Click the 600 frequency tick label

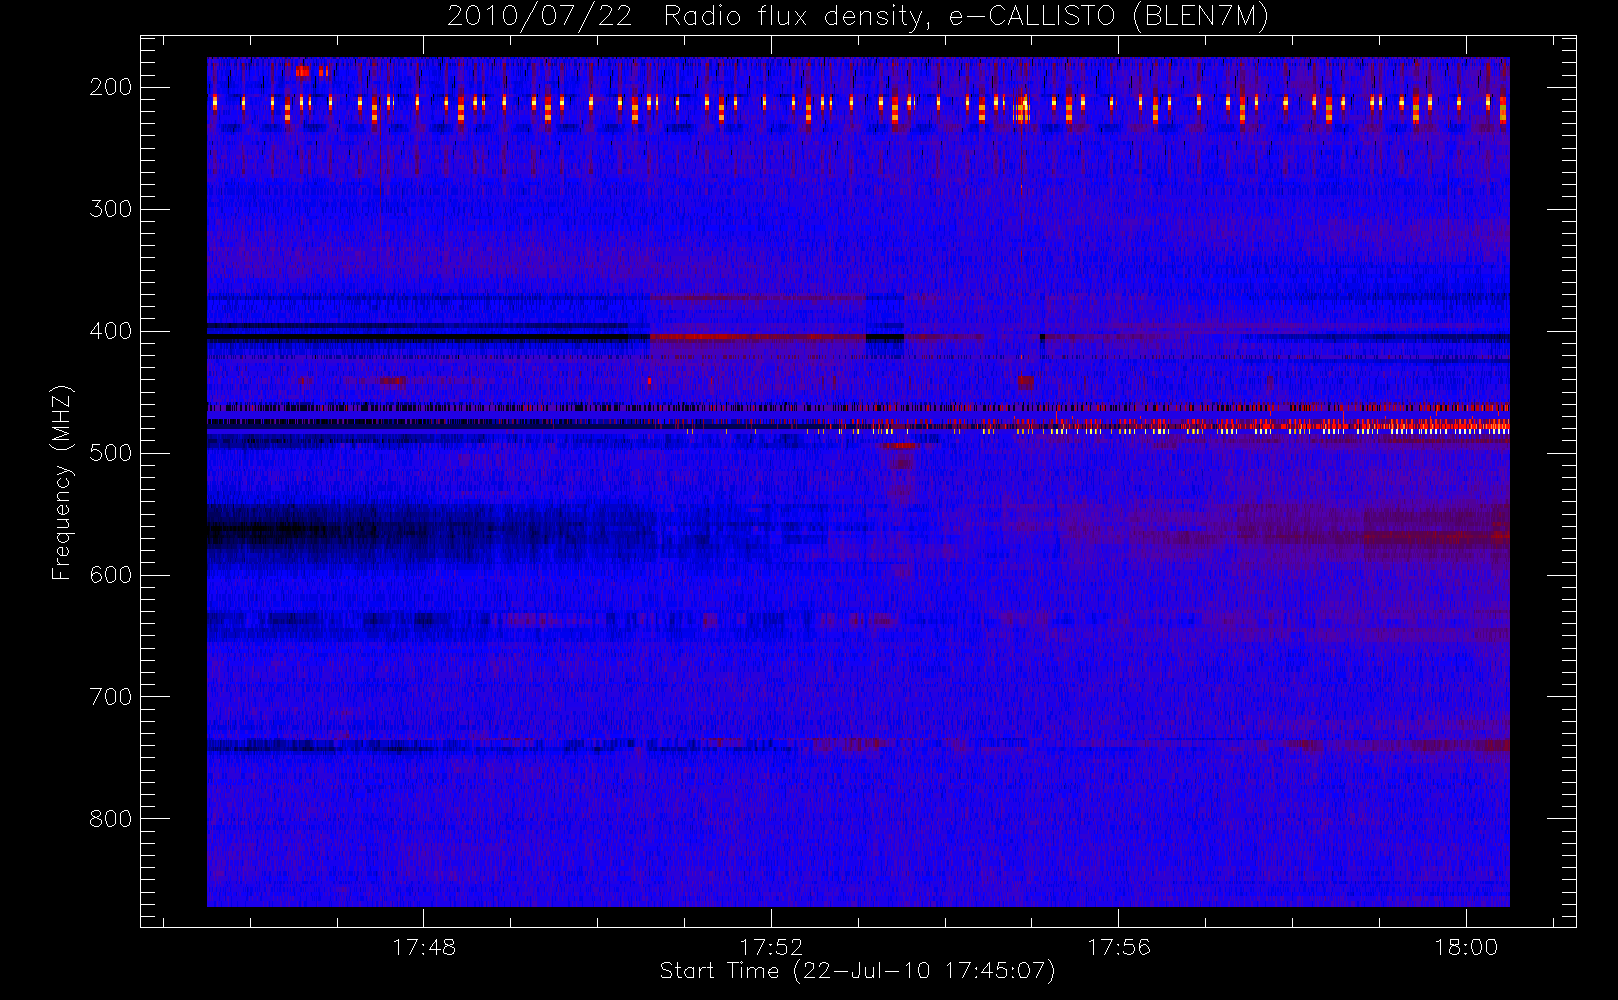coord(111,575)
